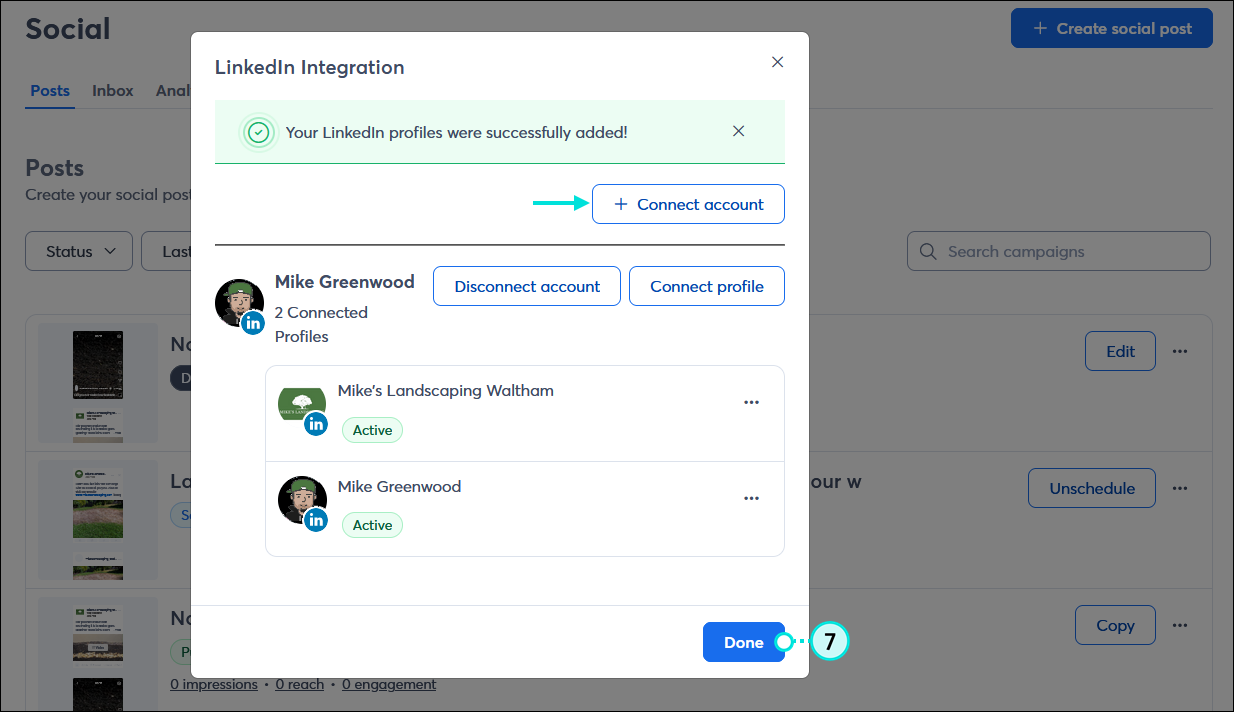Screen dimensions: 1234x712
Task: Click LinkedIn badge on Mike Greenwood profile row
Action: [316, 519]
